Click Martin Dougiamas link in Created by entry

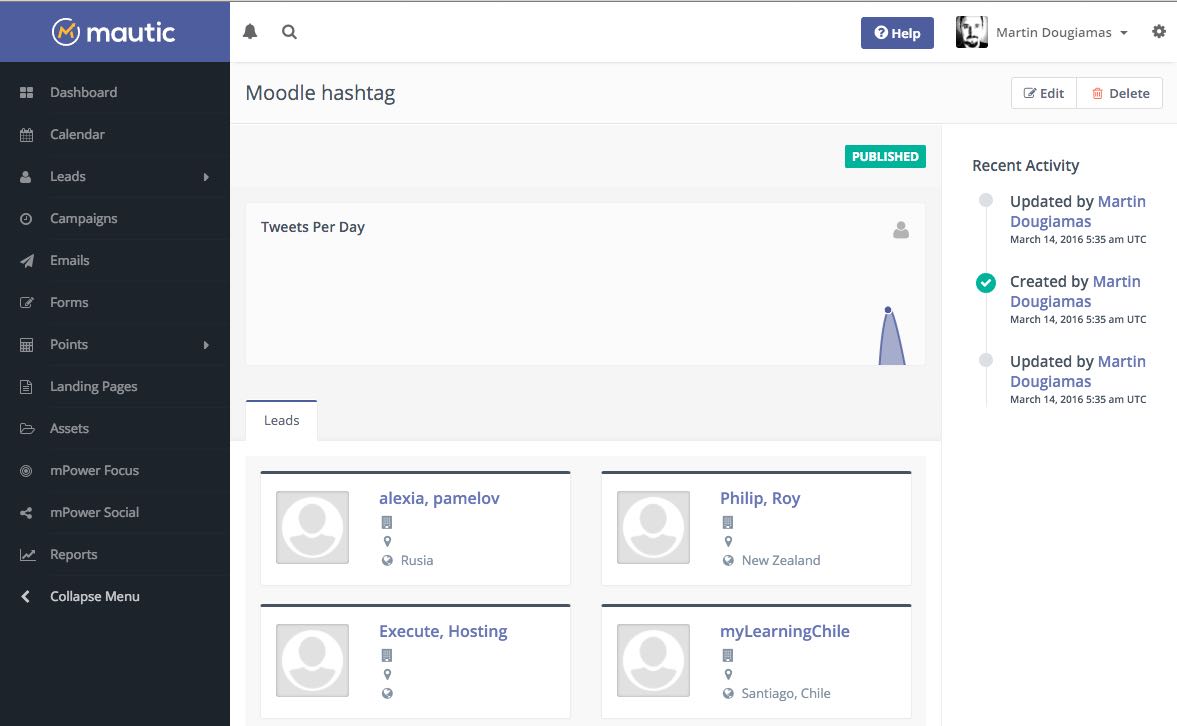point(1075,291)
